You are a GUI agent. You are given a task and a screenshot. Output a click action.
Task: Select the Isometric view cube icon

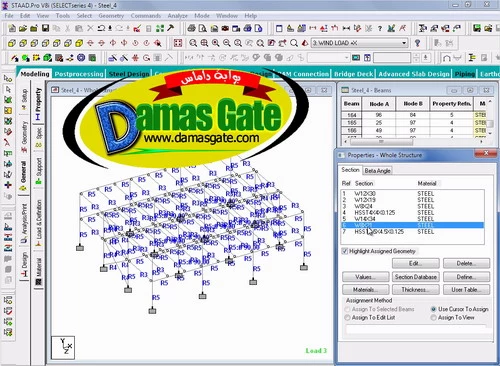coord(79,43)
